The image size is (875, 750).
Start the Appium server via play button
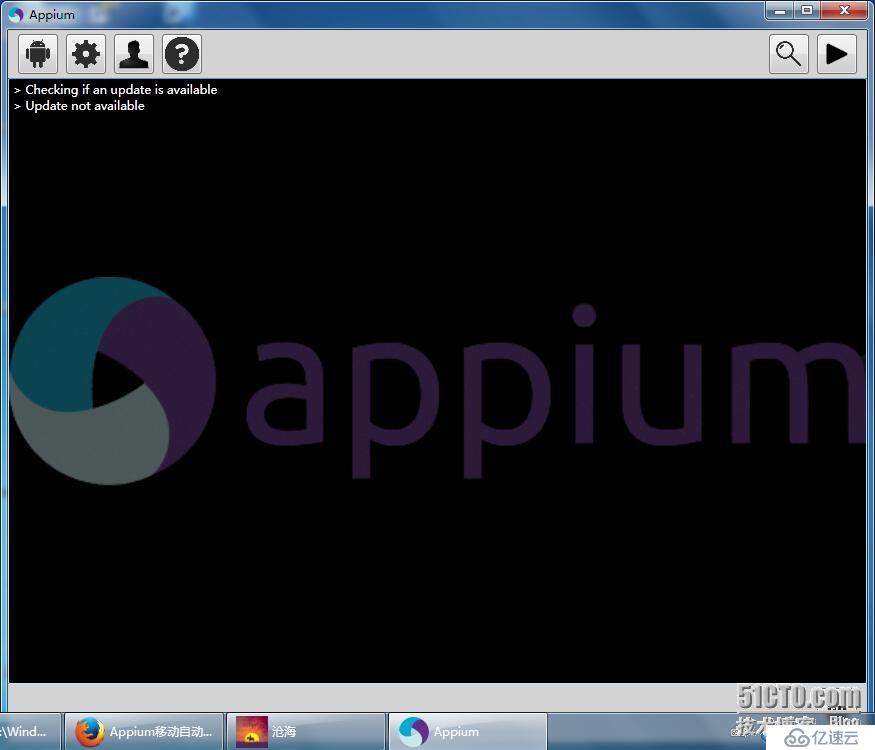click(836, 54)
